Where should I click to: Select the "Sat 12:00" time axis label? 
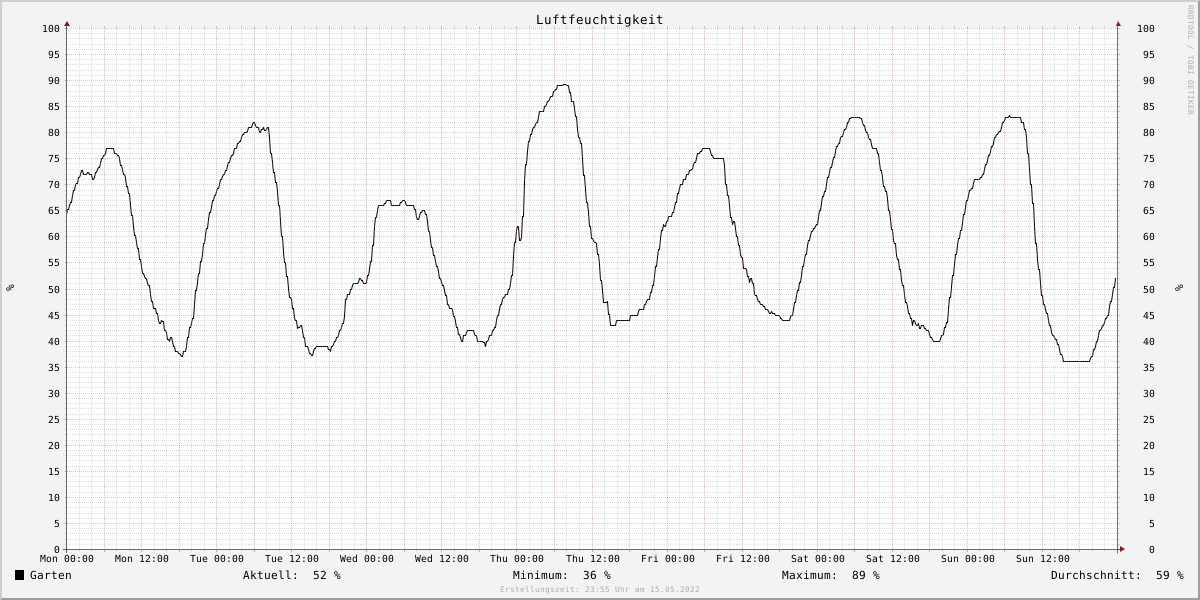(893, 559)
